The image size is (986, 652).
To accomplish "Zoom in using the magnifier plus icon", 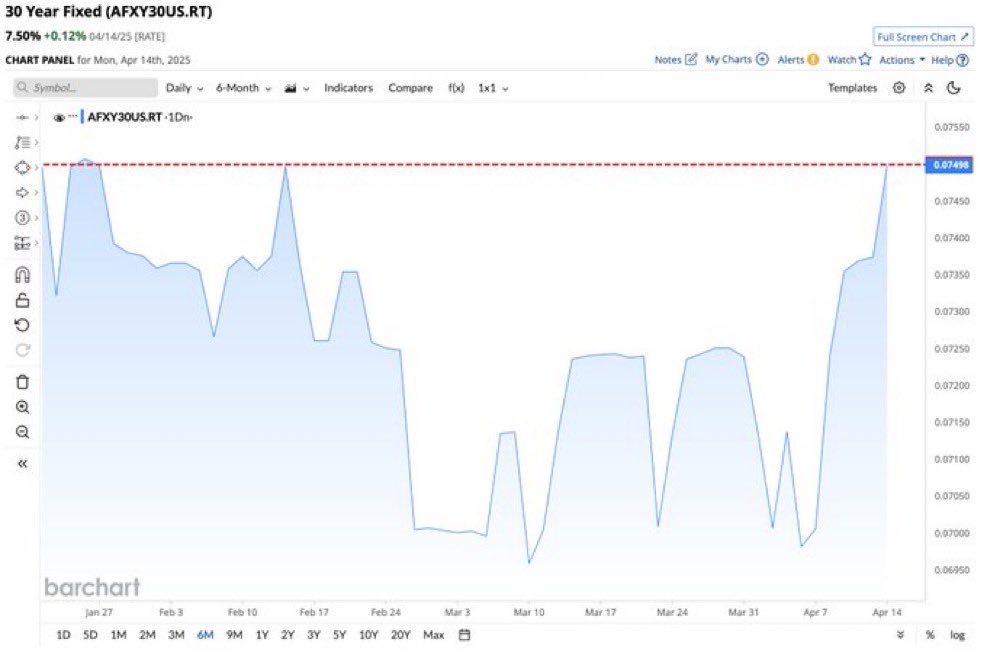I will [22, 407].
